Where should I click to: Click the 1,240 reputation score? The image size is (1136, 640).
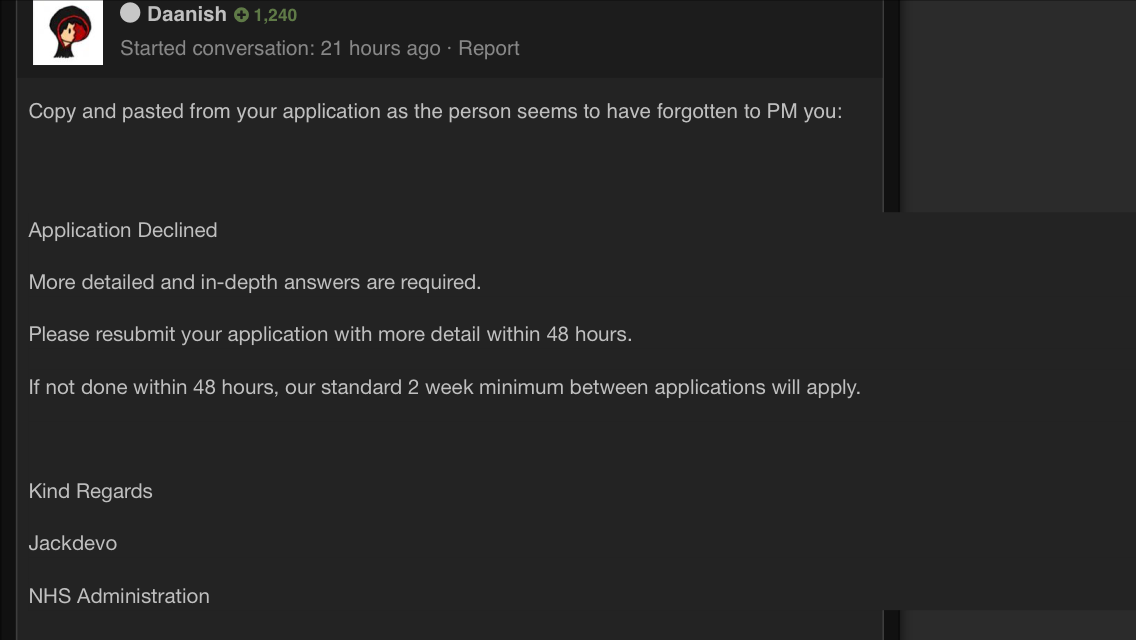[x=275, y=15]
